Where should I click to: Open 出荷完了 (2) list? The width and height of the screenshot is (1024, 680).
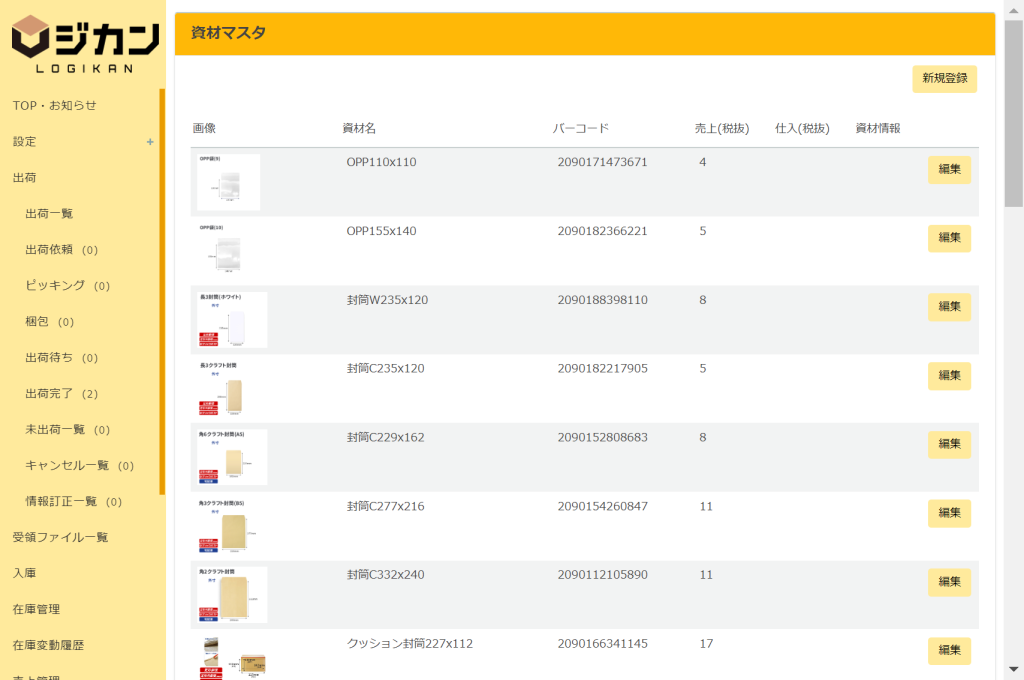[62, 394]
